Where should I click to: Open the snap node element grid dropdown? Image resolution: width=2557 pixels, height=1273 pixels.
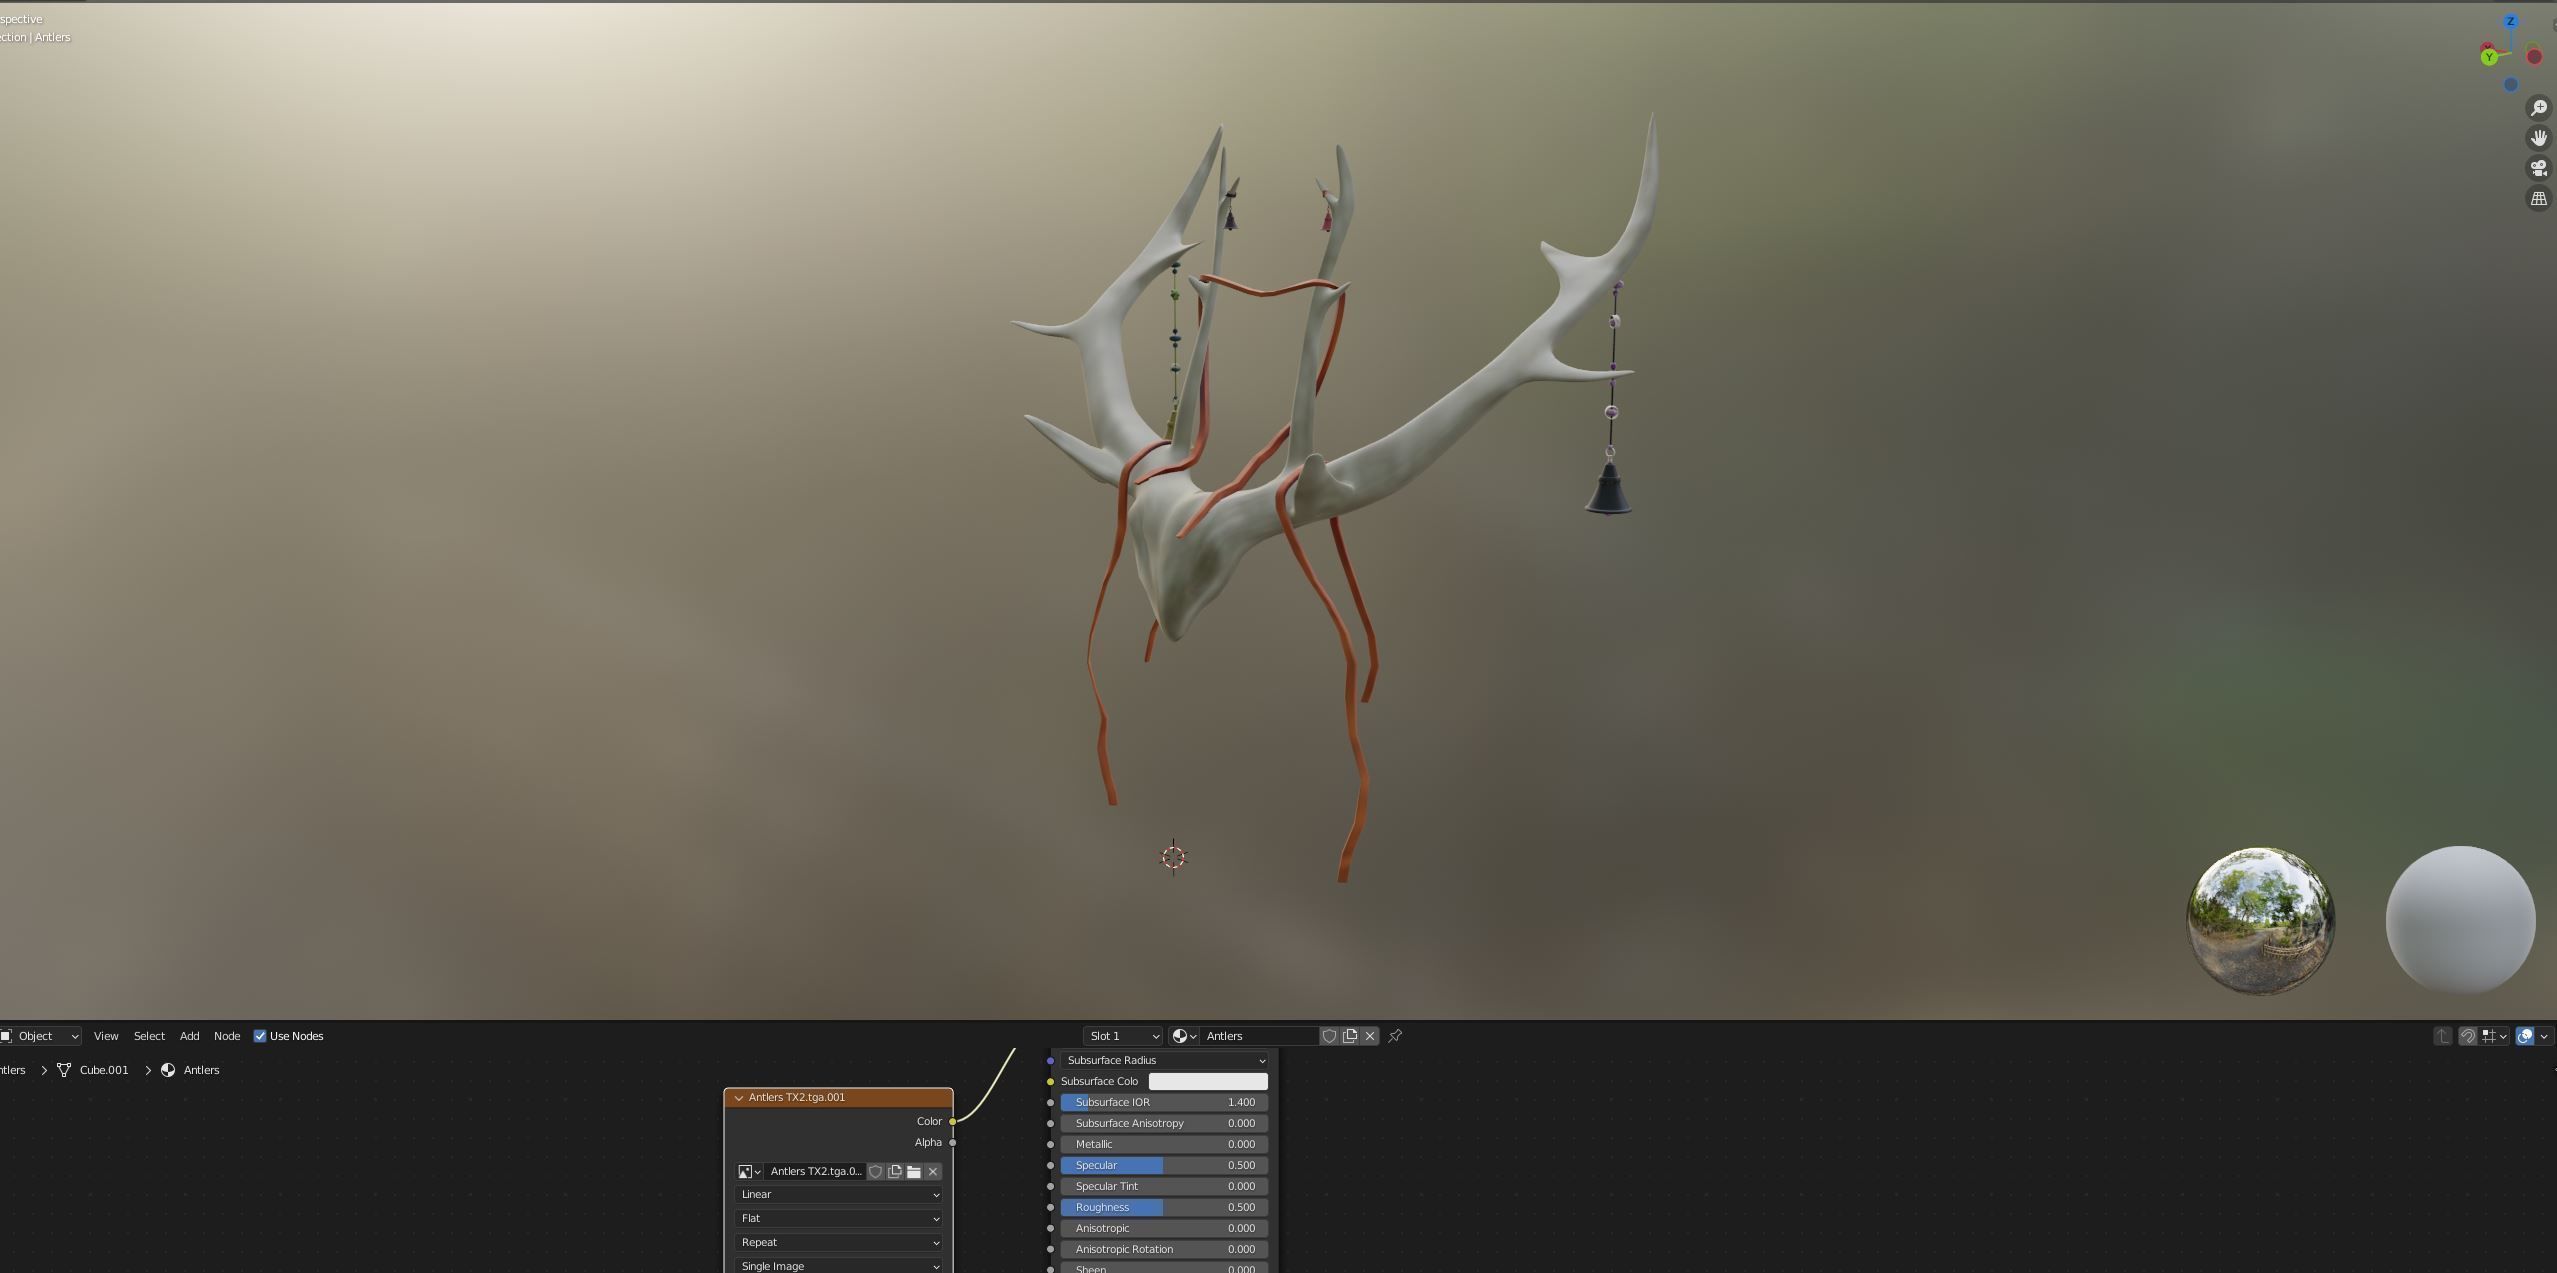click(x=2494, y=1036)
